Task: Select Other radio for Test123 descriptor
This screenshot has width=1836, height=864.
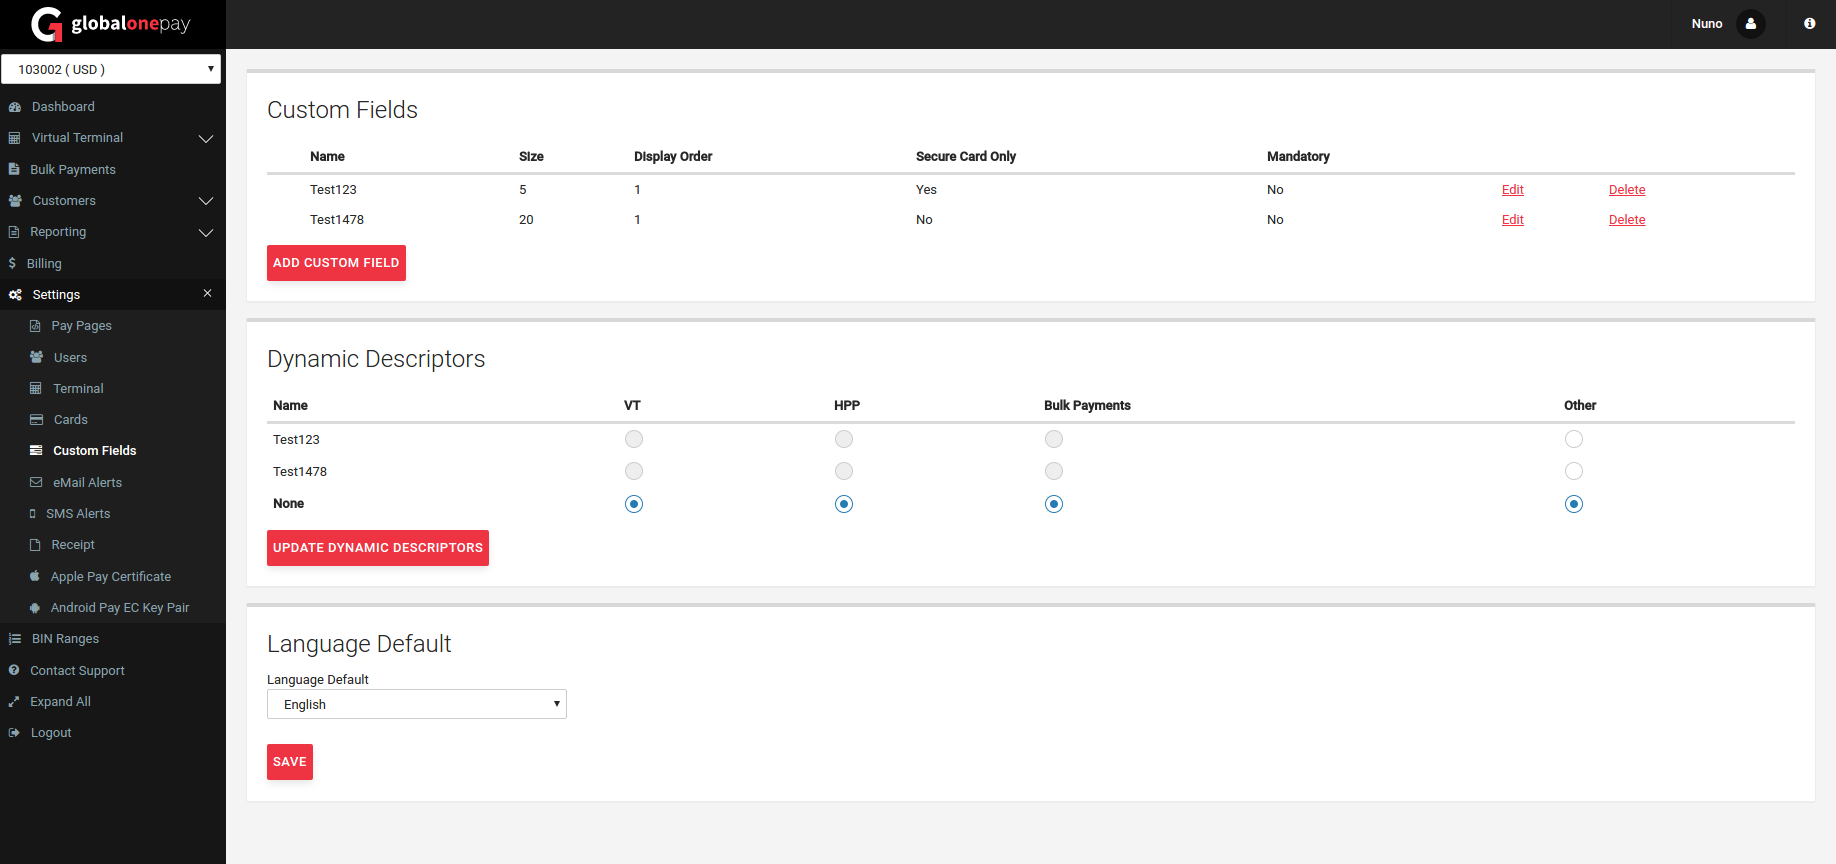Action: [1574, 439]
